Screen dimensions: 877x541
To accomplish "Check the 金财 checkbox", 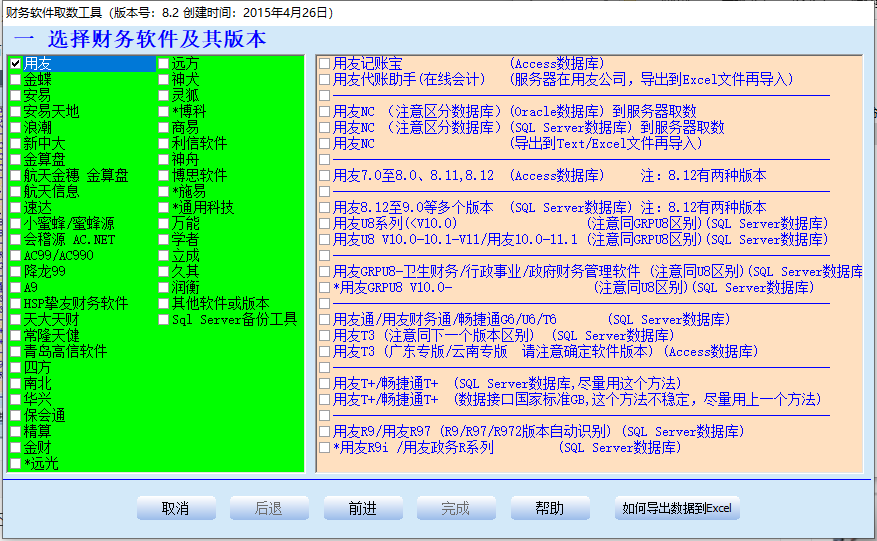I will point(16,448).
